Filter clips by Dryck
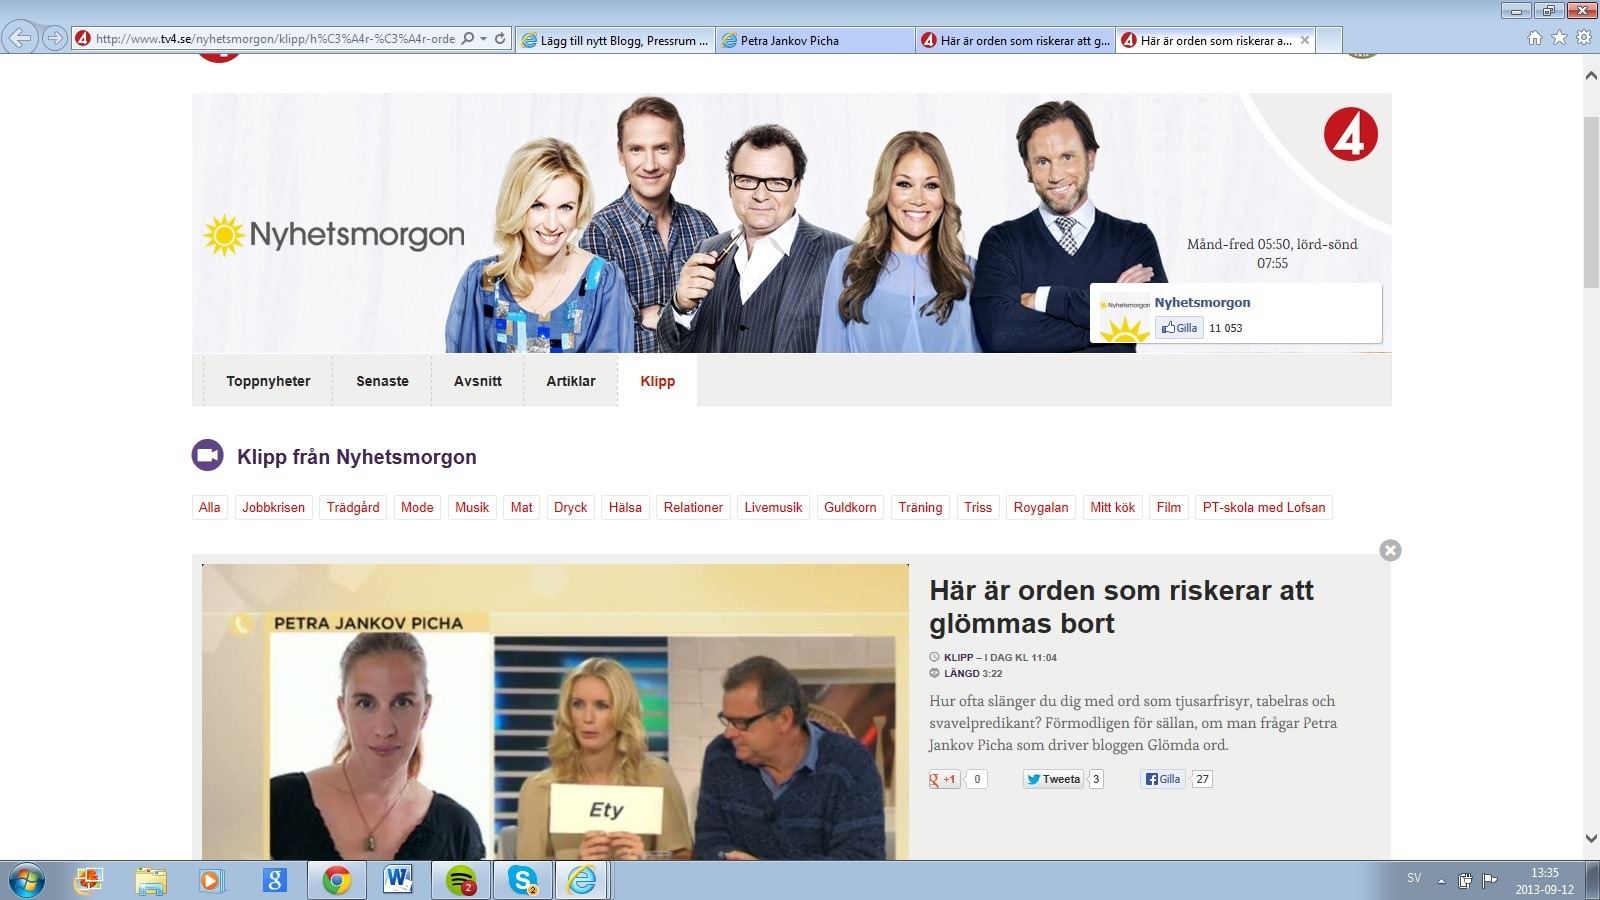The image size is (1600, 900). tap(570, 507)
